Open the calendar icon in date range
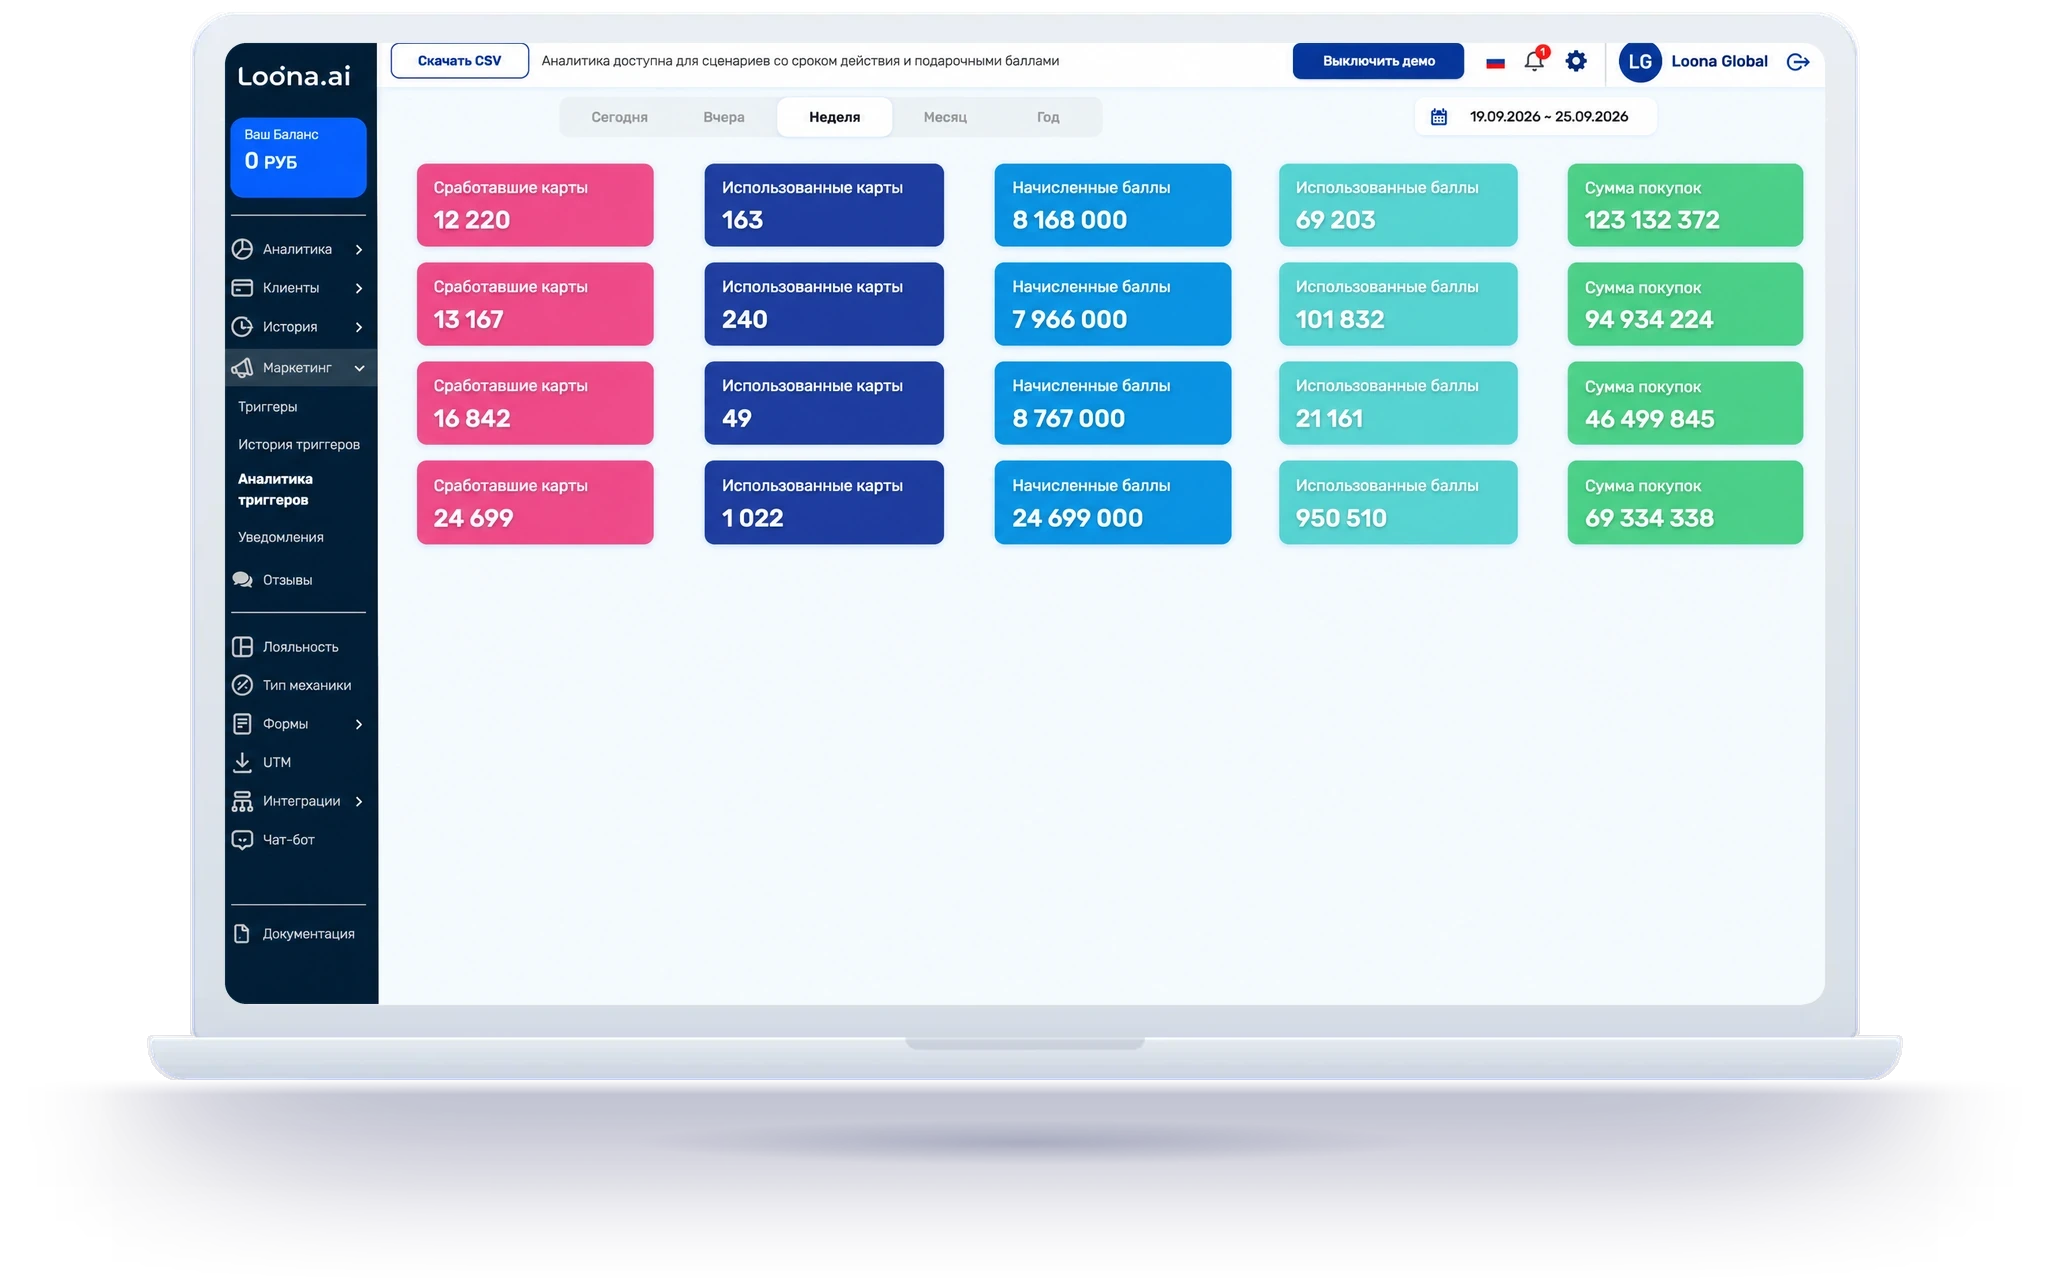 1438,117
